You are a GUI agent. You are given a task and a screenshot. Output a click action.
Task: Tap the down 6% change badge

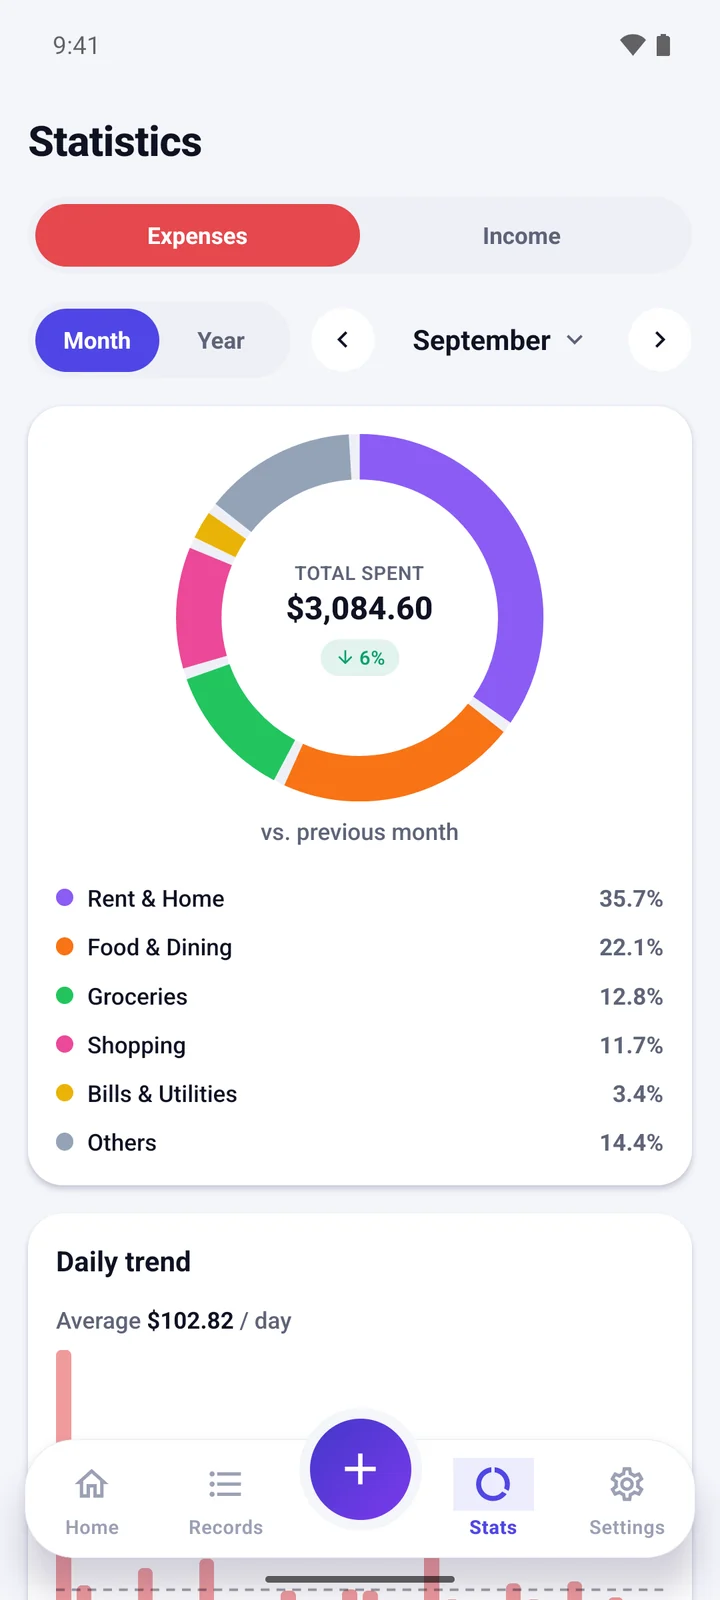(360, 658)
